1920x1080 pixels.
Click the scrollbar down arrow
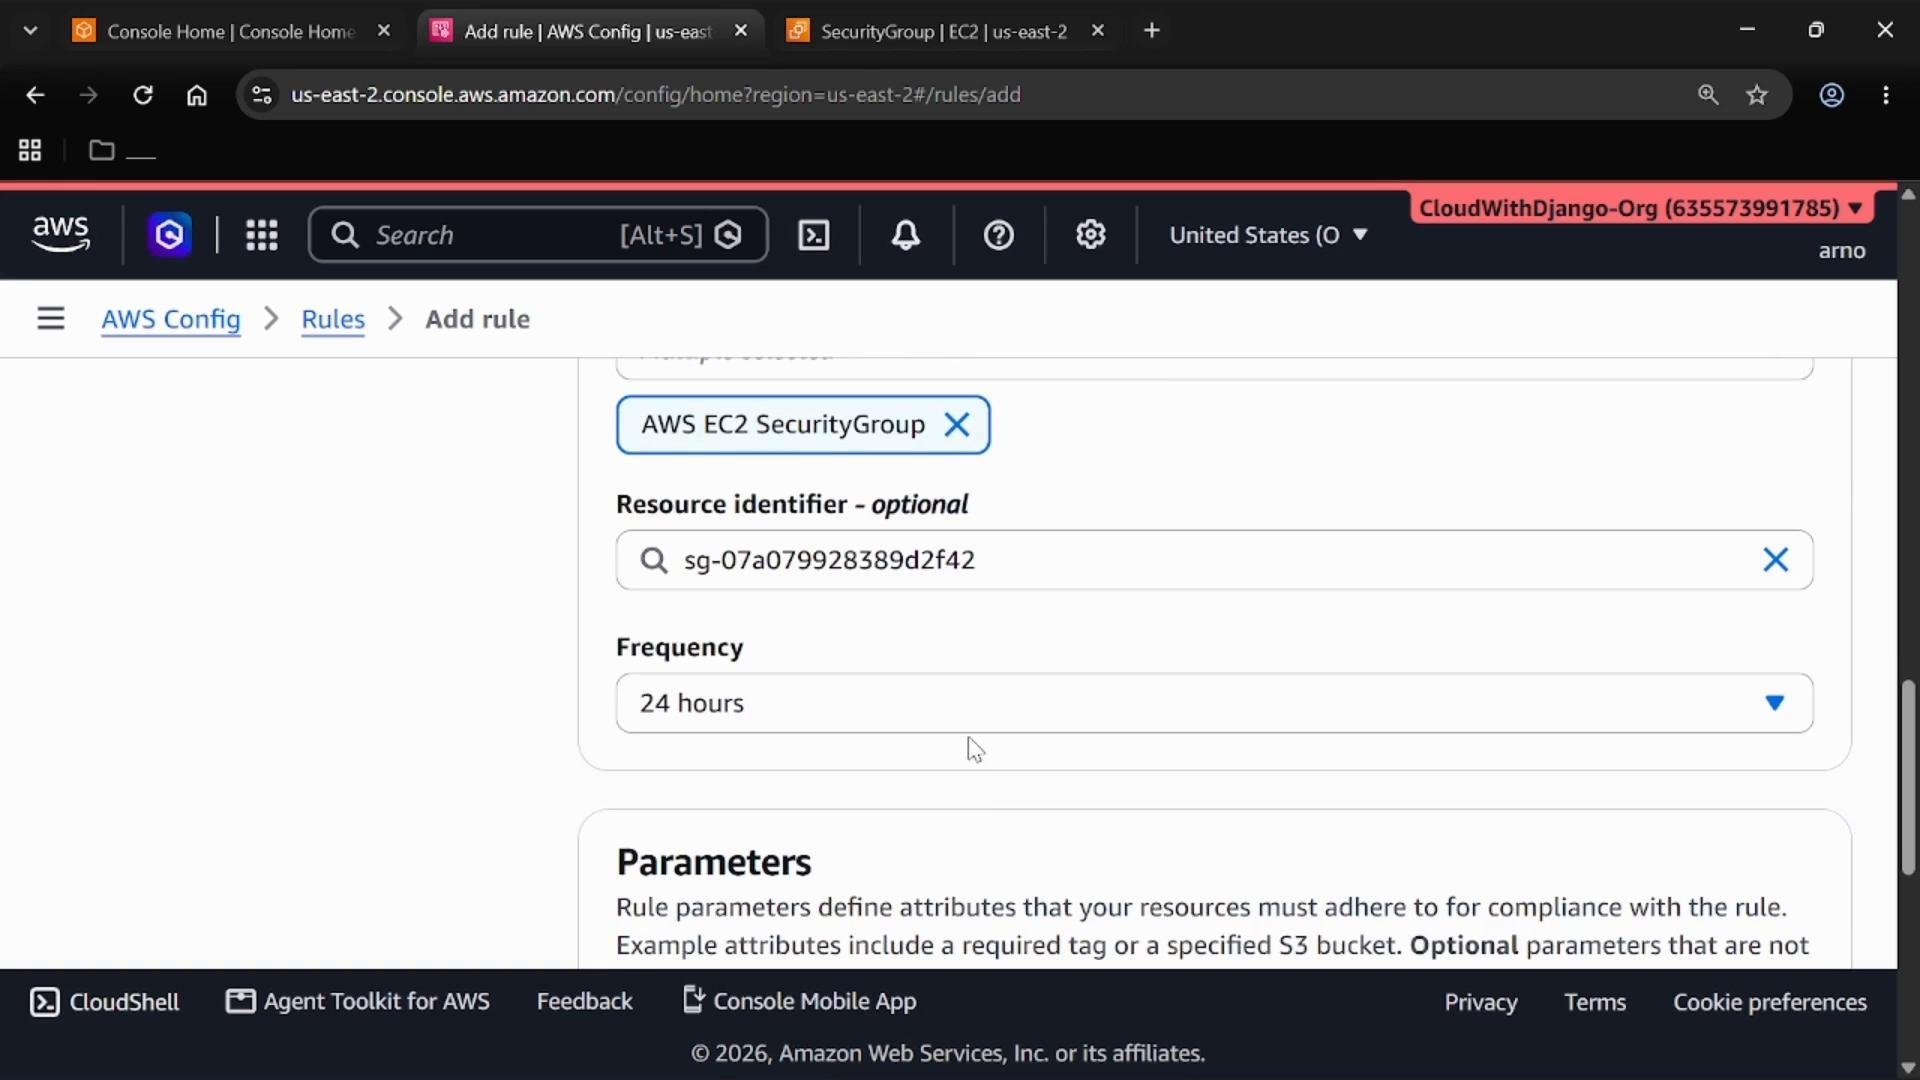(x=1908, y=1068)
